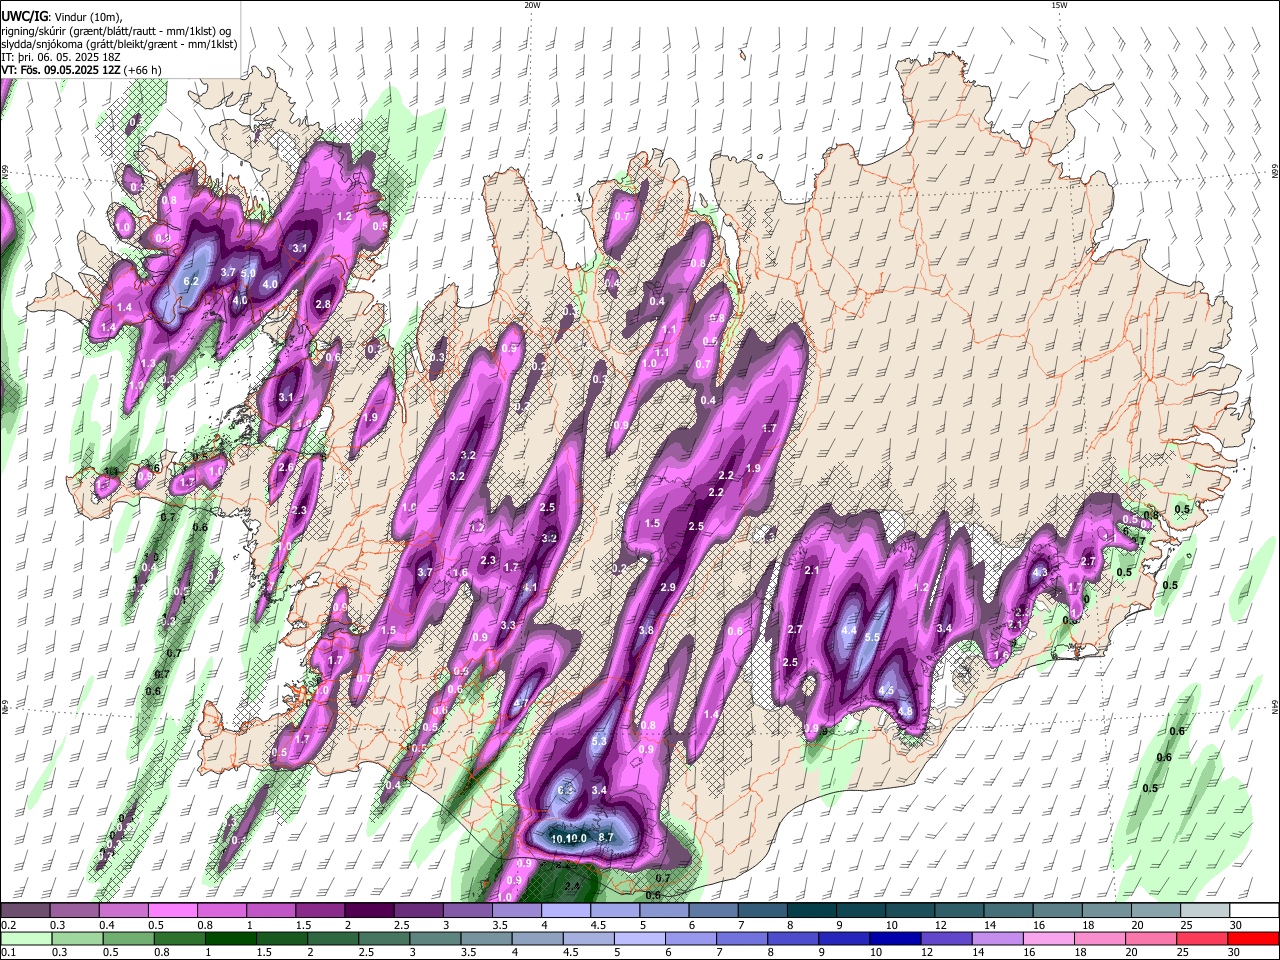Click the '4.3' precipitation value in the east
This screenshot has width=1280, height=960.
point(1039,572)
